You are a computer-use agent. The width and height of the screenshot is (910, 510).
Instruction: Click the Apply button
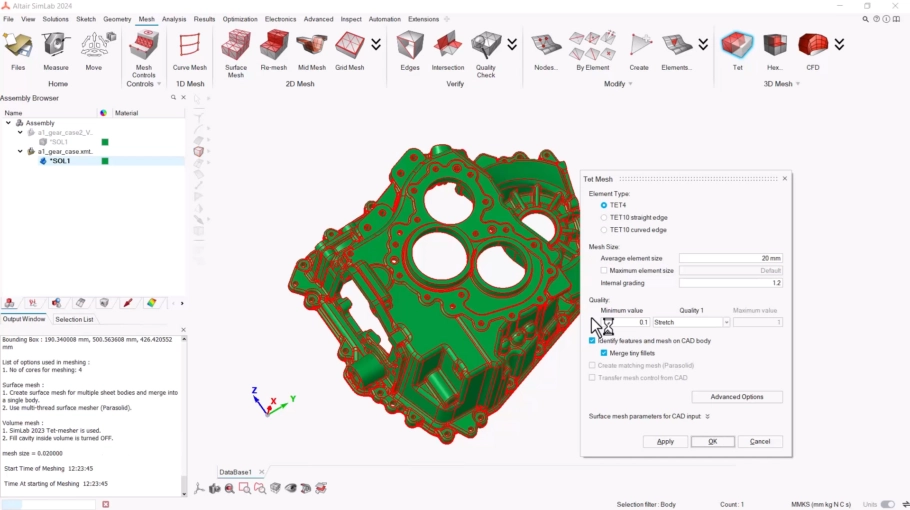point(665,442)
